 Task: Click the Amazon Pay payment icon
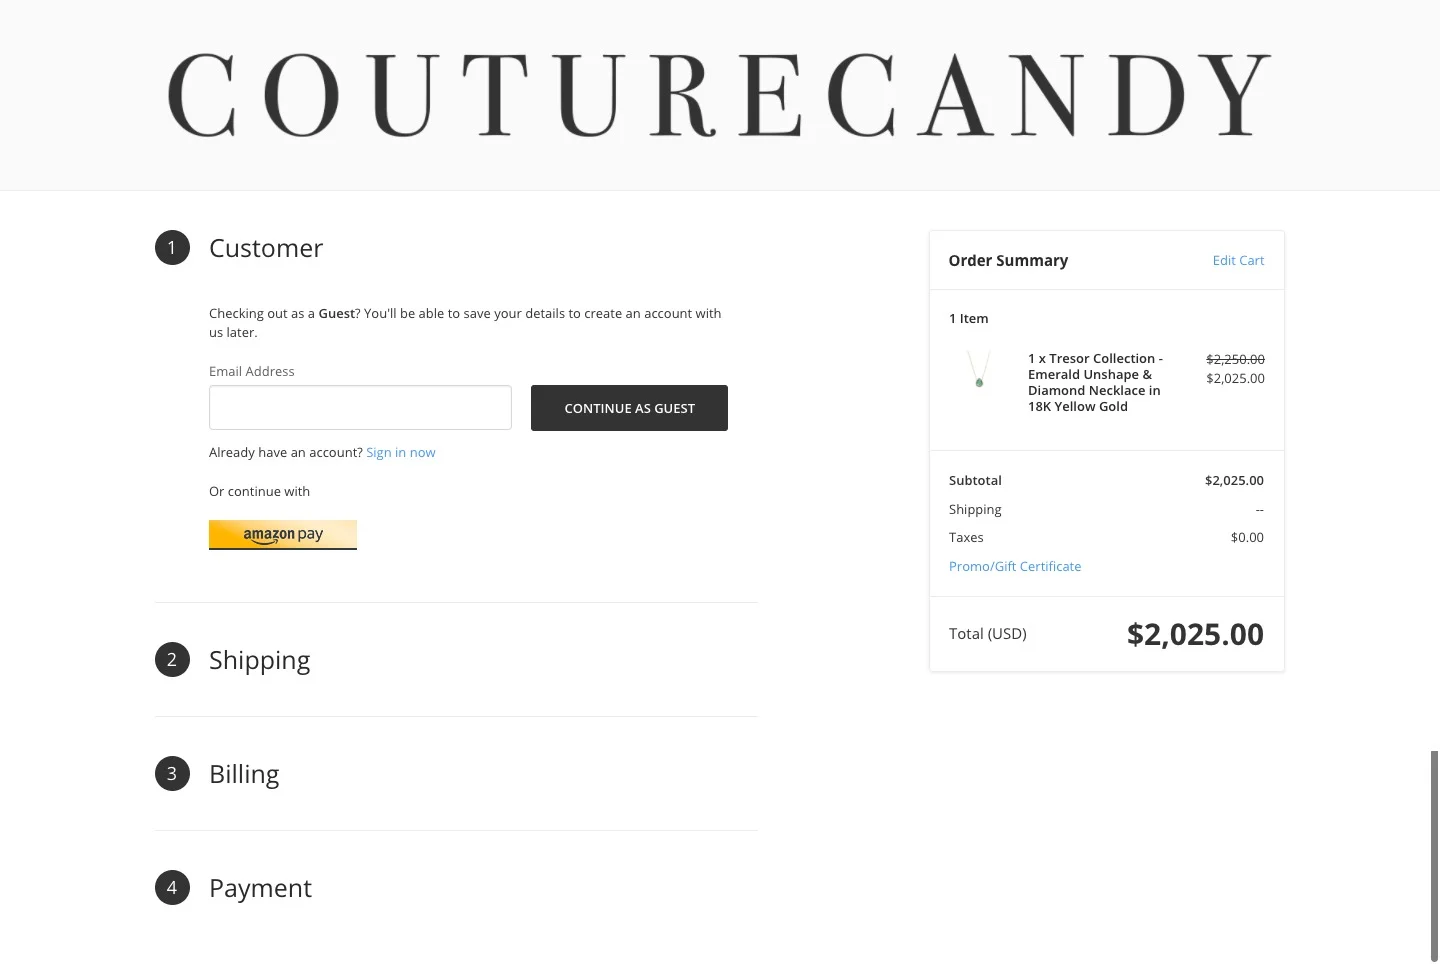tap(283, 534)
